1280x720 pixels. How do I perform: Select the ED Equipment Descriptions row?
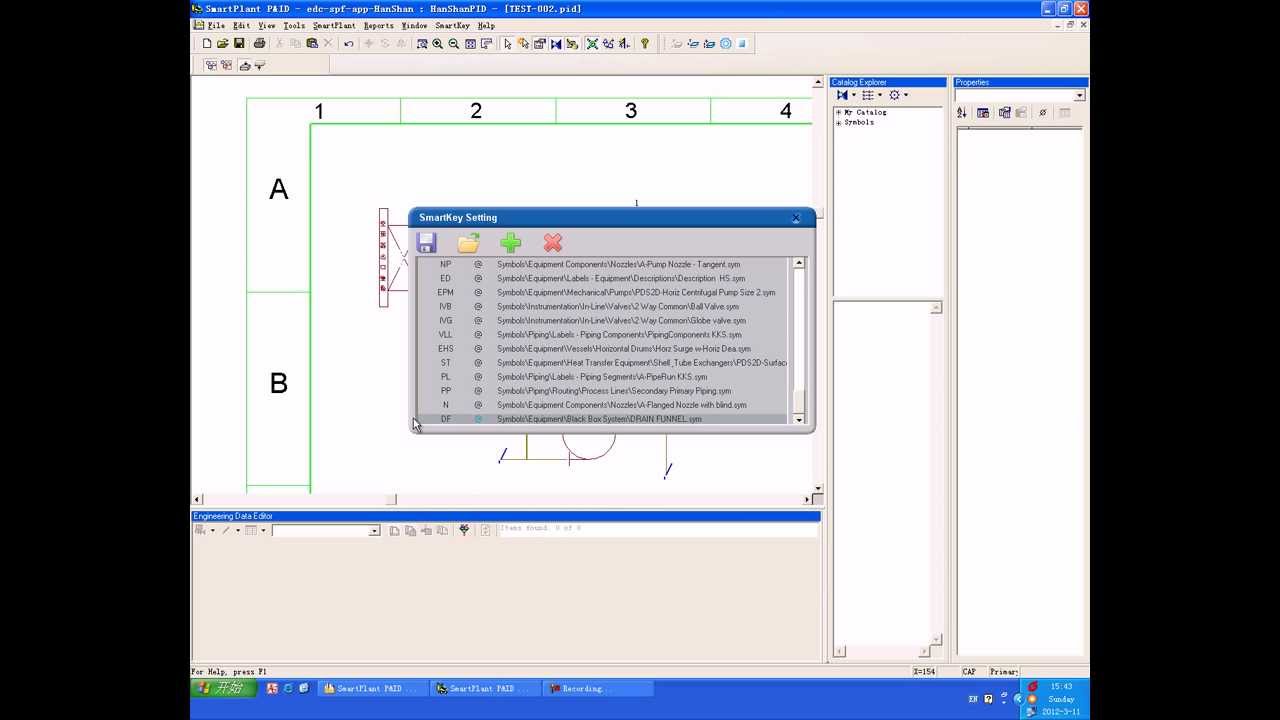click(602, 278)
